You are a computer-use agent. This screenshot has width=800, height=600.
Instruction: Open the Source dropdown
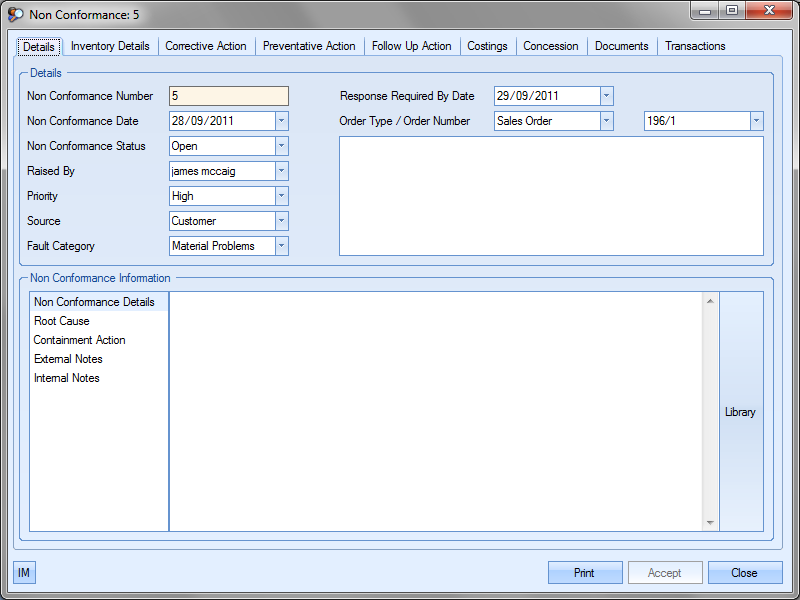[281, 221]
